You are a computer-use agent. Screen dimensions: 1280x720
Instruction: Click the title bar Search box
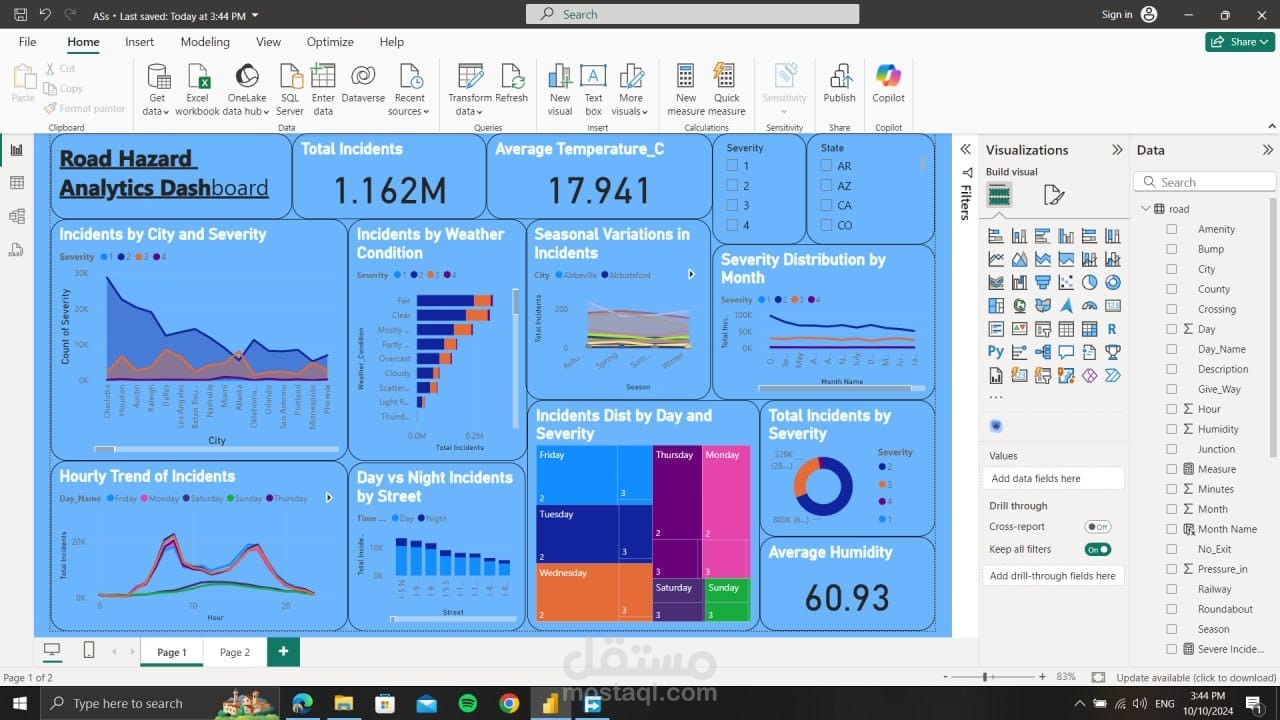692,14
